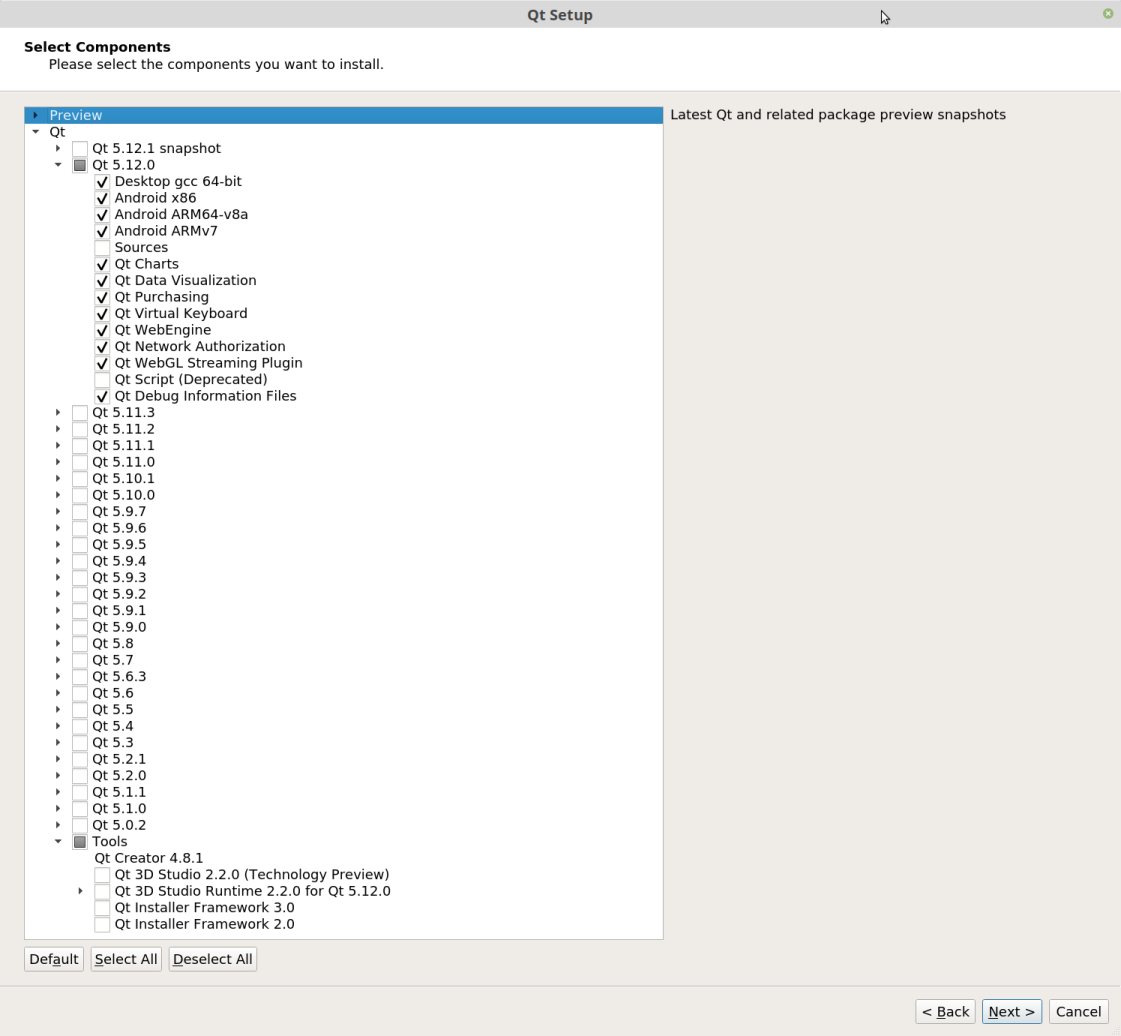The image size is (1121, 1036).
Task: Check Qt Installer Framework 2.0 checkbox
Action: pos(102,924)
